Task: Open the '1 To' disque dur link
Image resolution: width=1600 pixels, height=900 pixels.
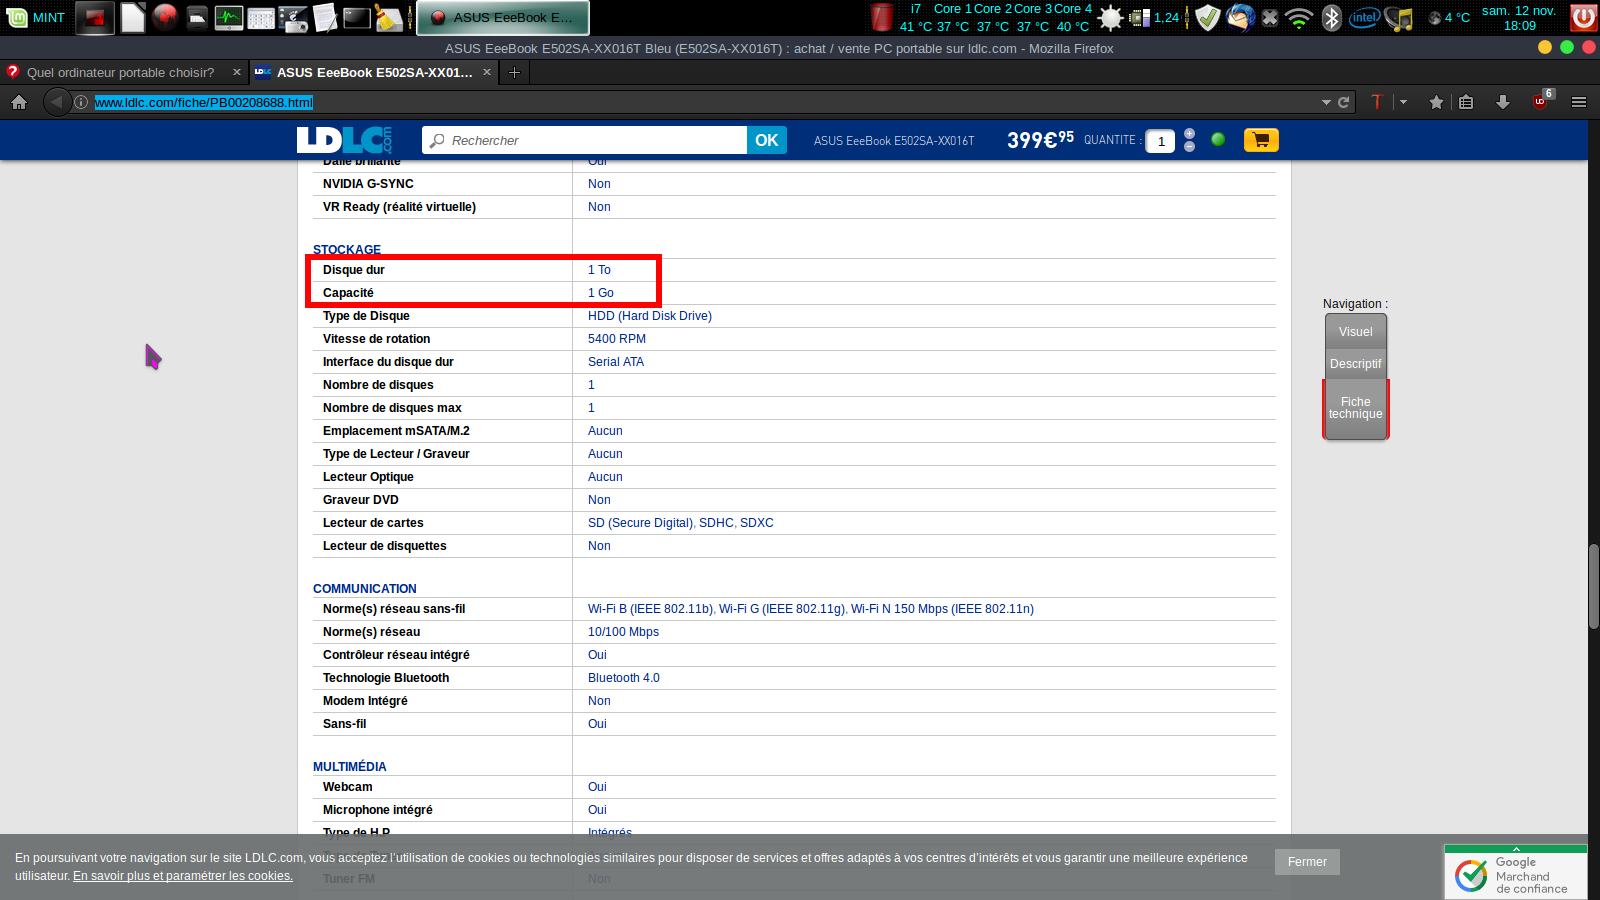Action: click(599, 270)
